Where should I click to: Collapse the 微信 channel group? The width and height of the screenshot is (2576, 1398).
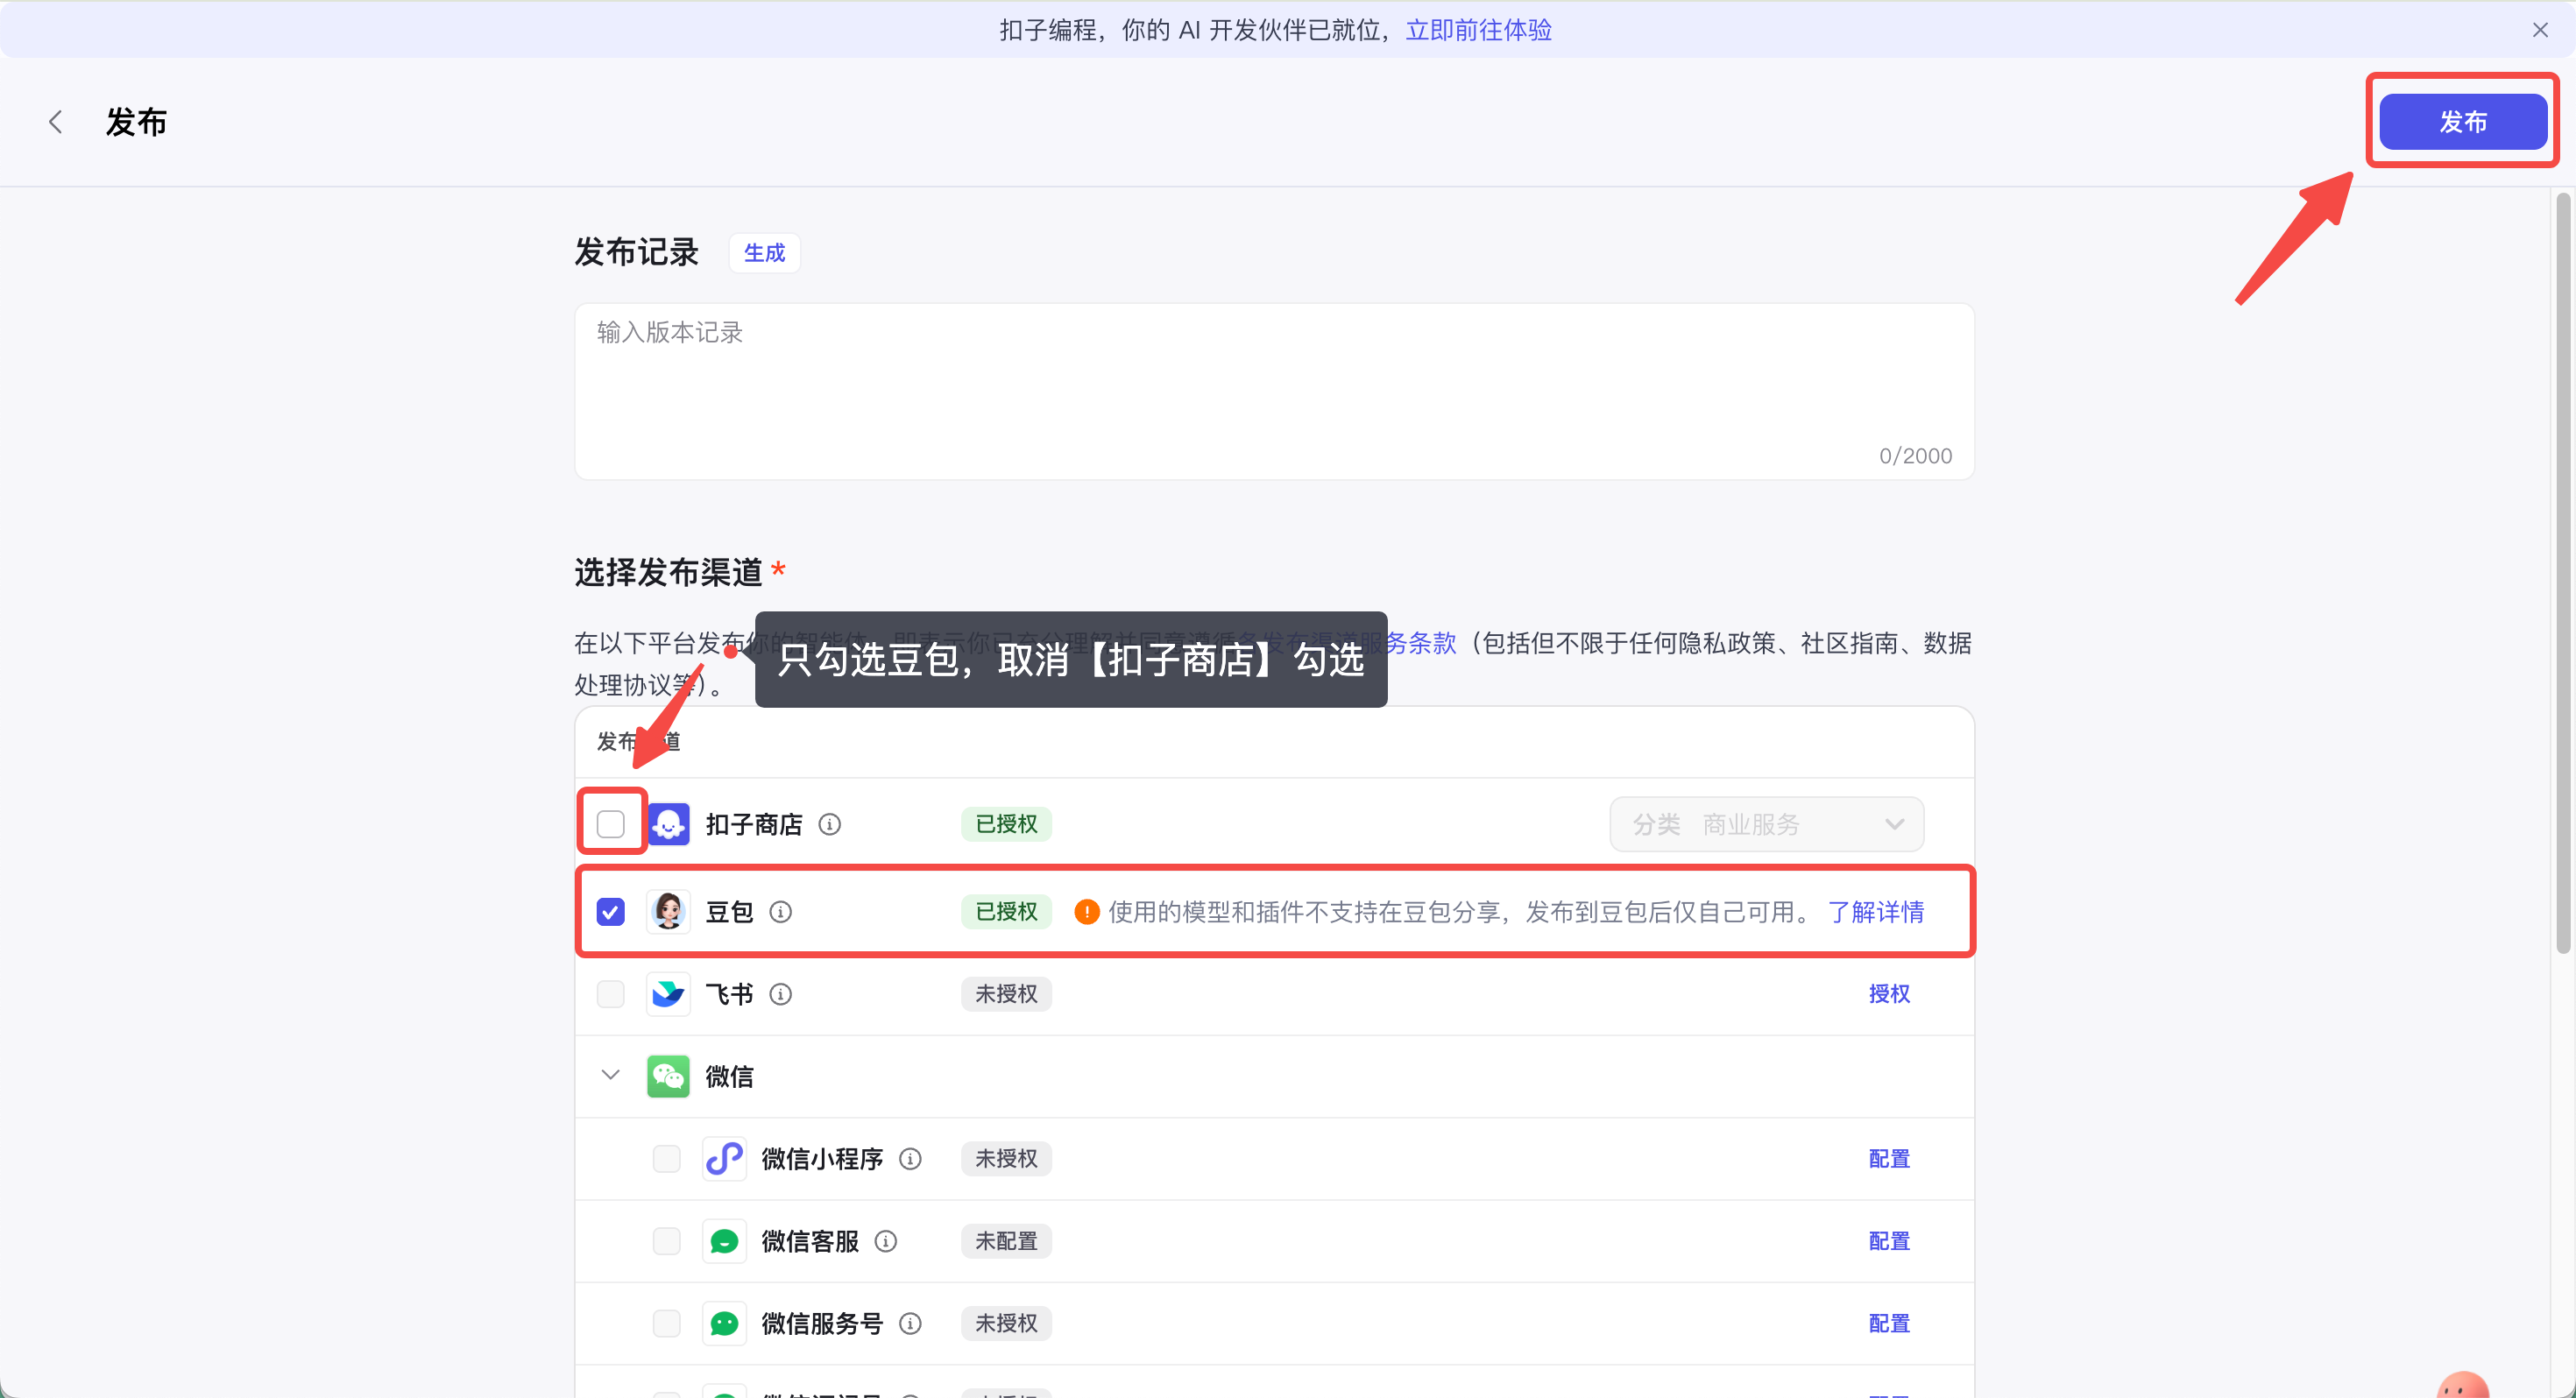click(610, 1075)
